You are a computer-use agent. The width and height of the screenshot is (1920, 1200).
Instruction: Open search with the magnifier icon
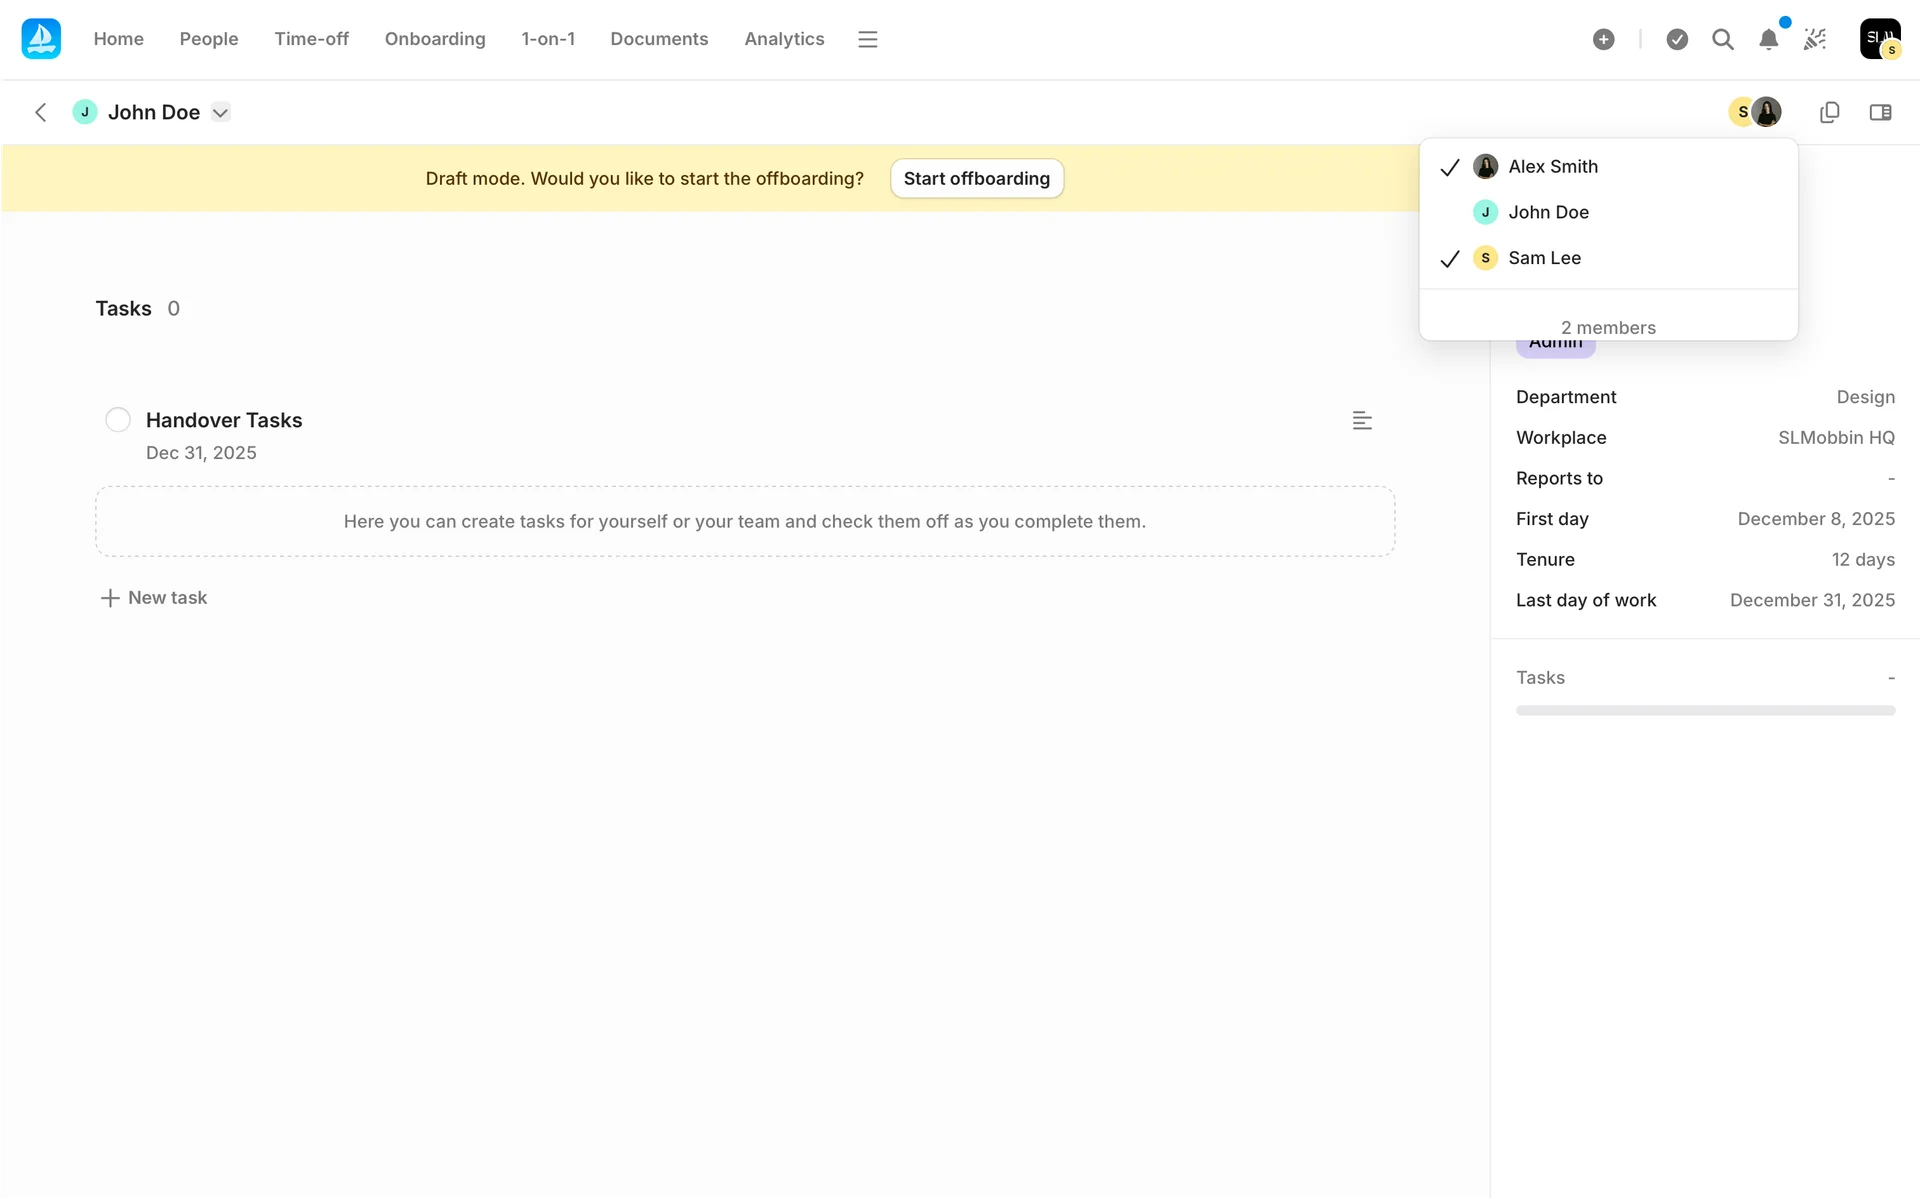[1722, 39]
